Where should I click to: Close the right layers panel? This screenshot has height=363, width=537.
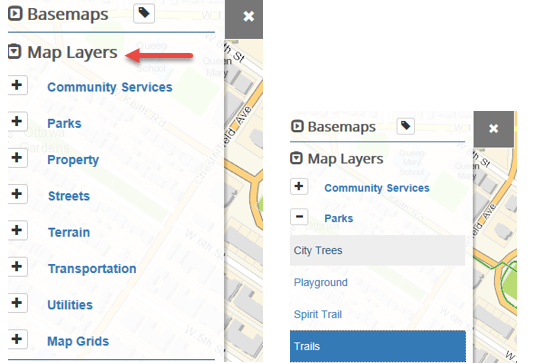coord(494,129)
